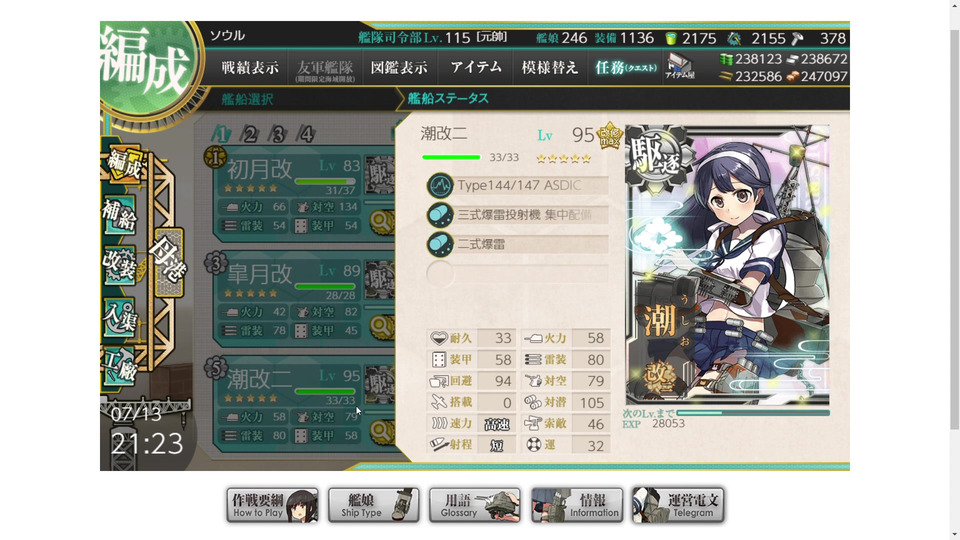Switch to fleet tab 4
Viewport: 960px width, 540px height.
(x=306, y=134)
